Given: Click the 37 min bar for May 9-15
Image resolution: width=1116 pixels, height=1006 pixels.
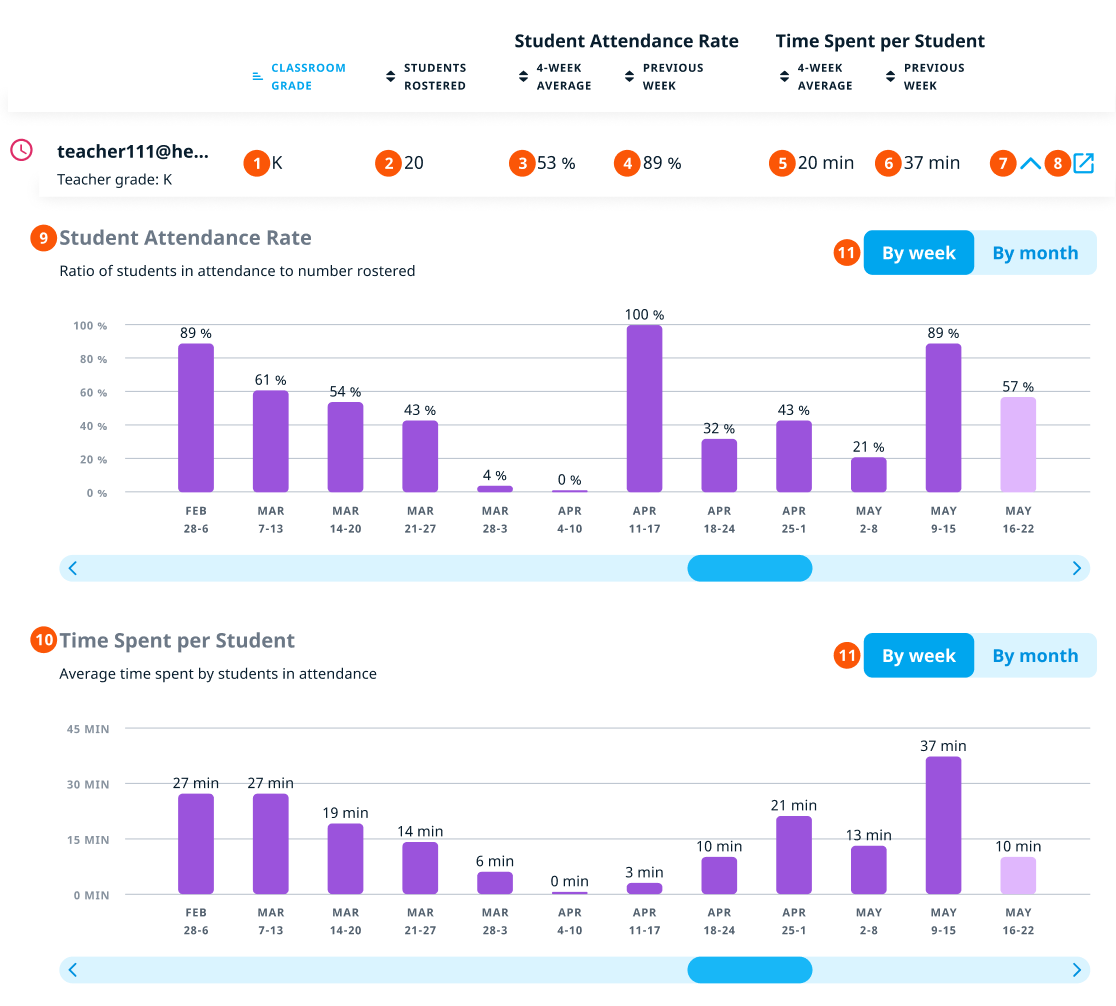Looking at the screenshot, I should 943,825.
